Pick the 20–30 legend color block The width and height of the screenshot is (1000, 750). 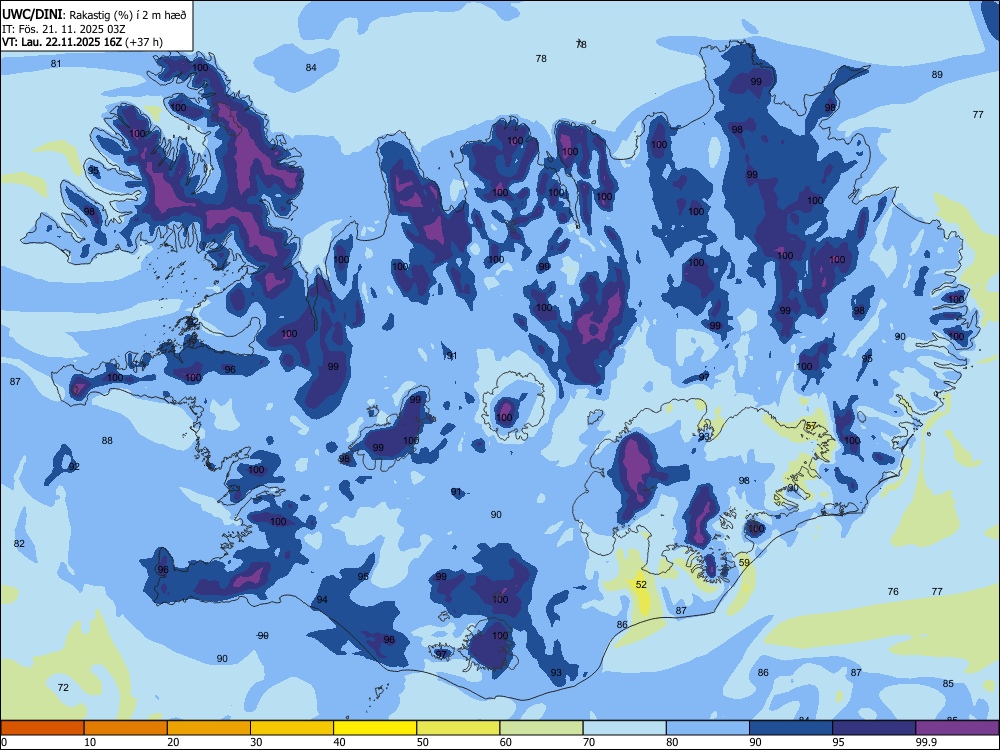point(209,728)
